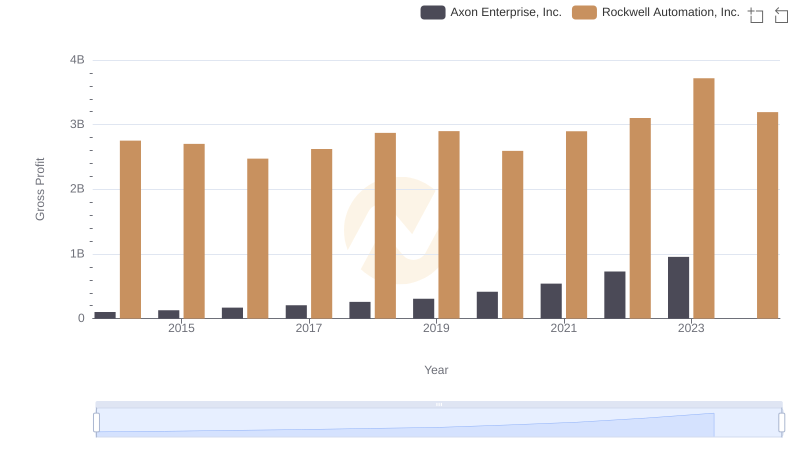Click the 2020 Rockwell Automation bar
The image size is (800, 461).
tap(512, 235)
